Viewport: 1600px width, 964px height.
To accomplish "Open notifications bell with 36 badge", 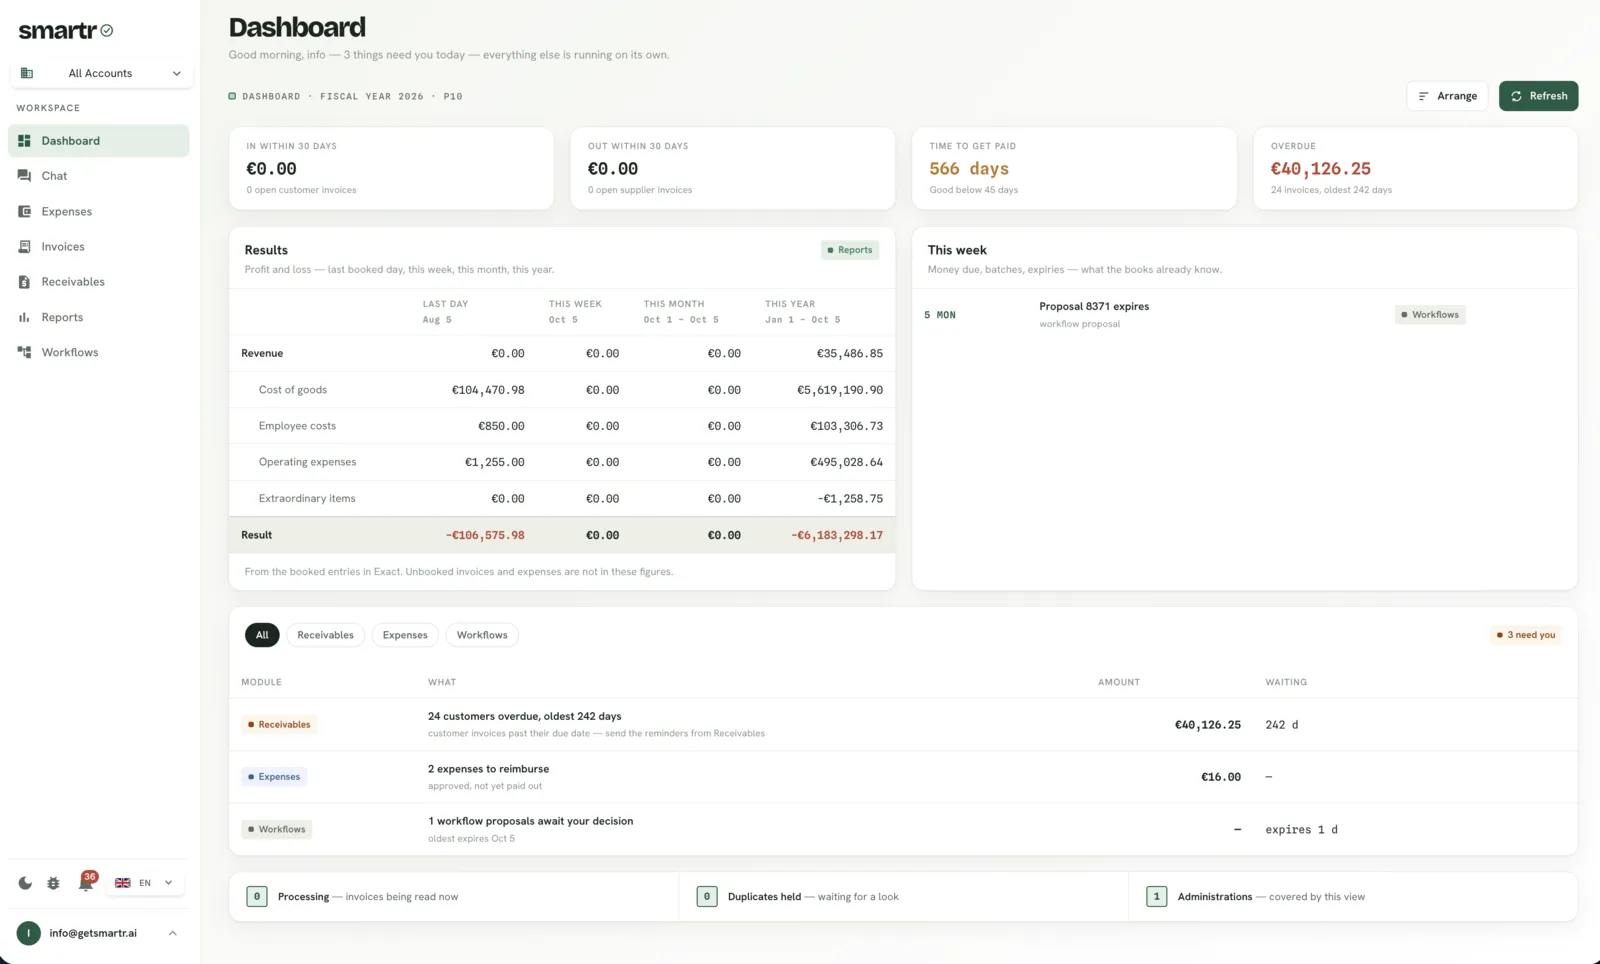I will [87, 881].
